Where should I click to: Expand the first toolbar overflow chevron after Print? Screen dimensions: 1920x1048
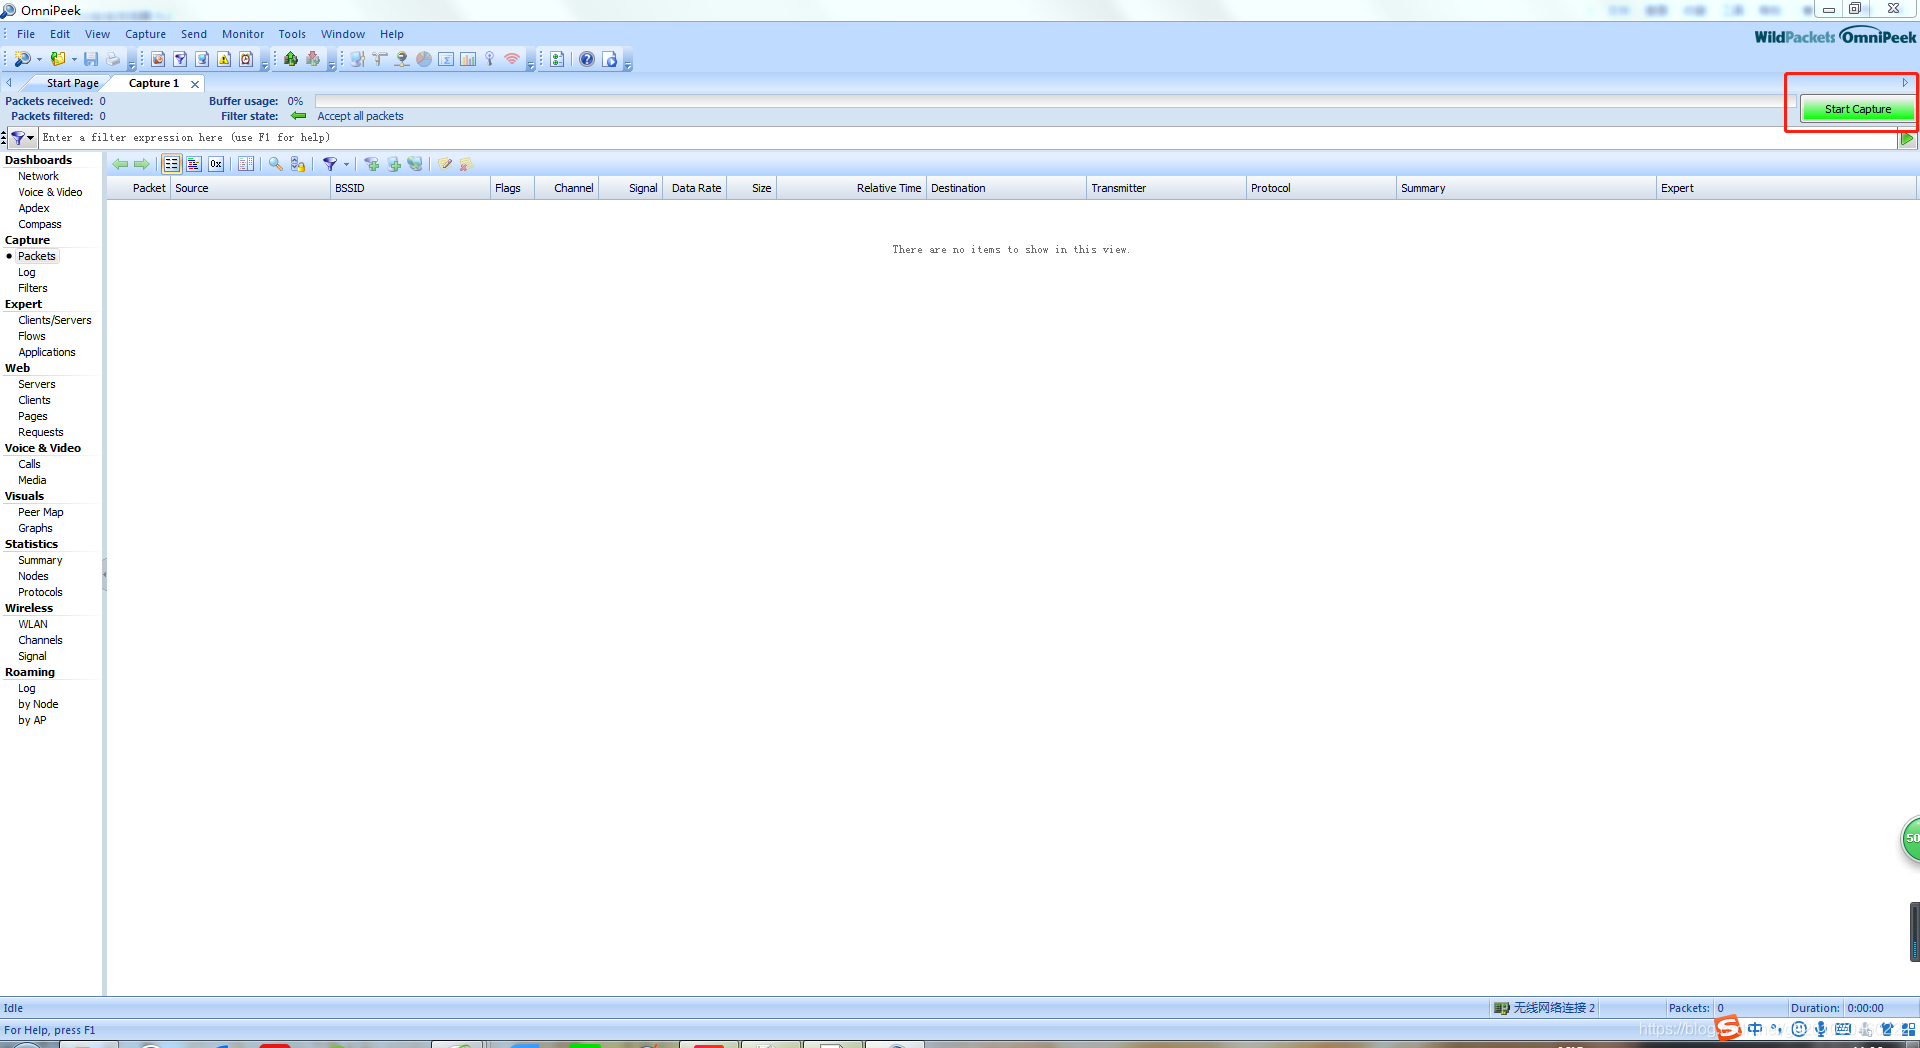[131, 64]
